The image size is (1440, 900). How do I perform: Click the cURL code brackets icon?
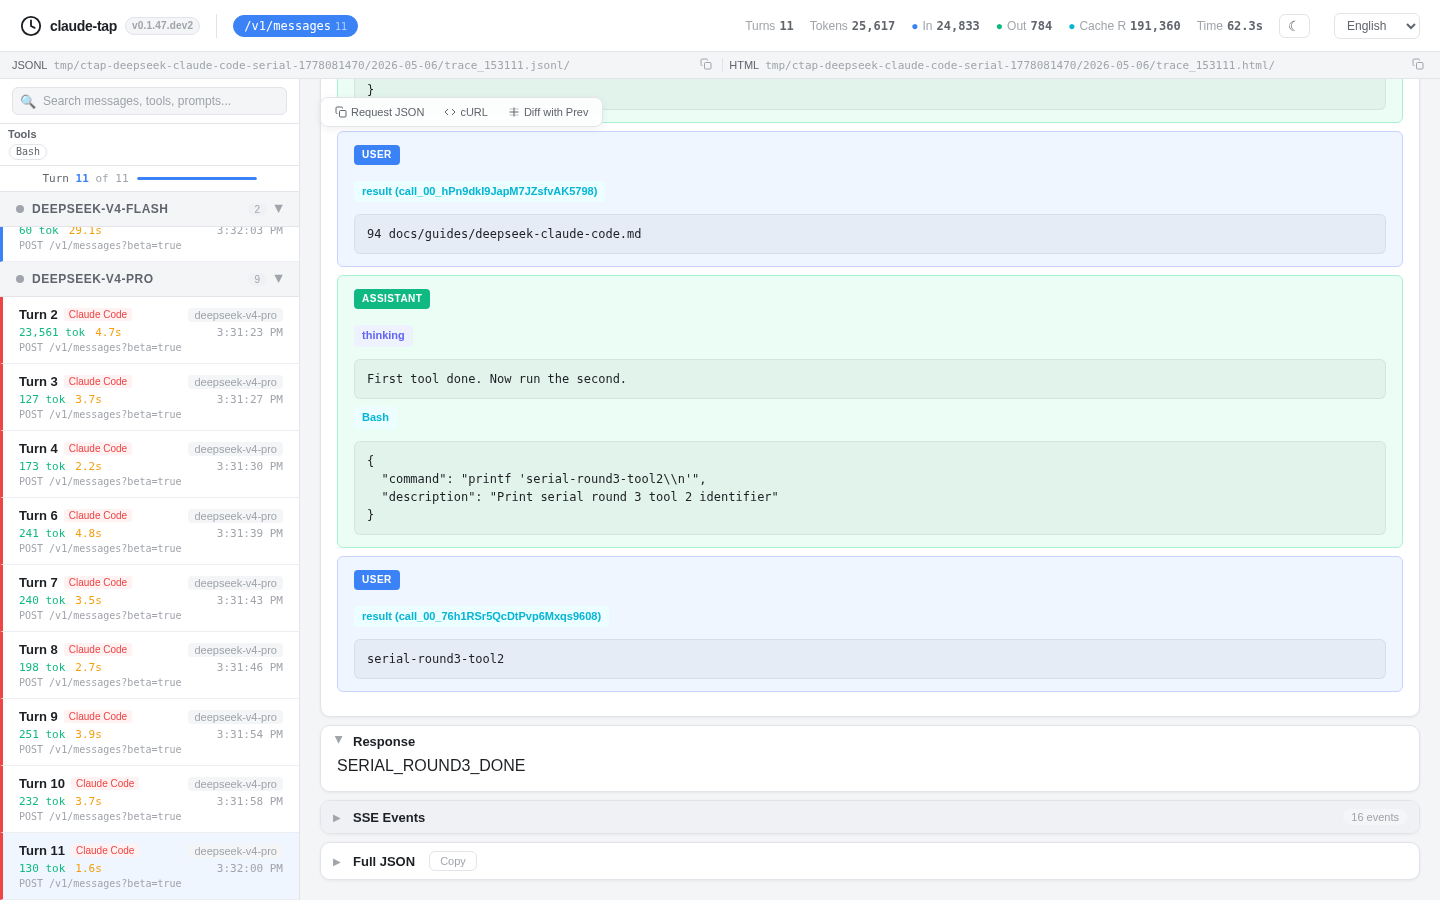[x=450, y=112]
